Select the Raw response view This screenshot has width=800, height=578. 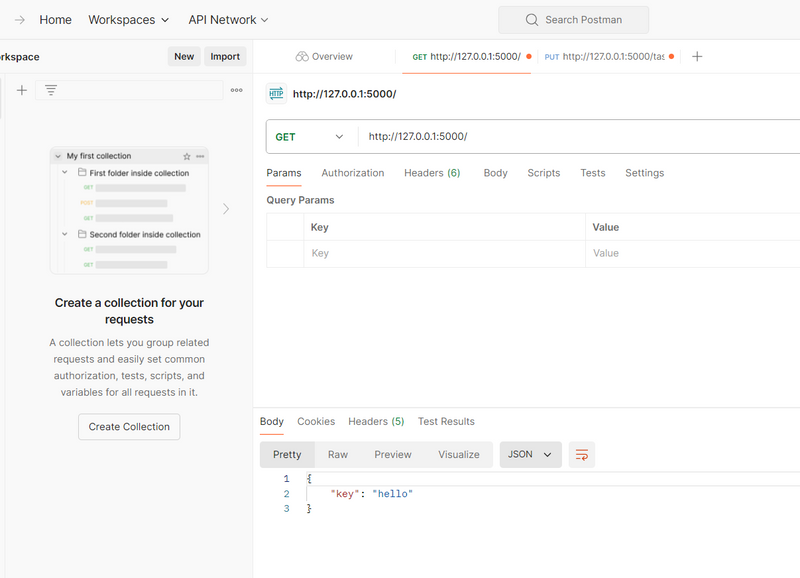pyautogui.click(x=338, y=455)
